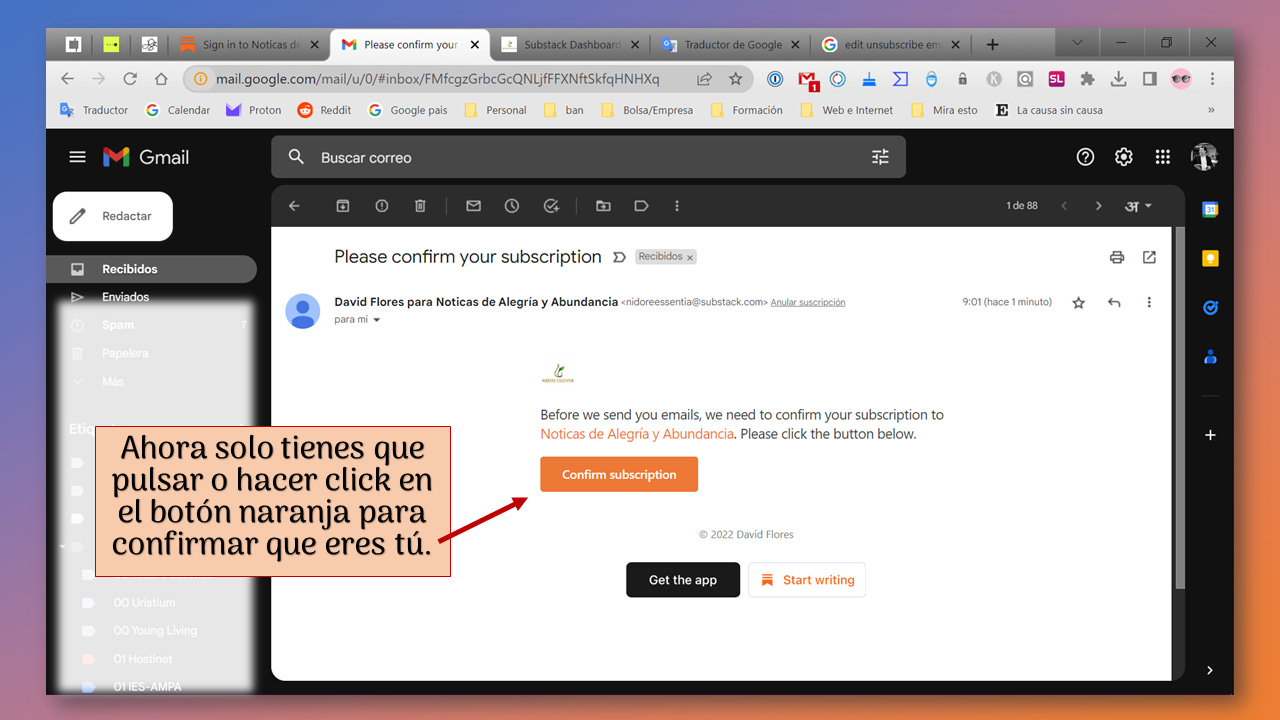This screenshot has height=720, width=1280.
Task: Open Bolsa/Empresa bookmarks folder
Action: coord(647,110)
